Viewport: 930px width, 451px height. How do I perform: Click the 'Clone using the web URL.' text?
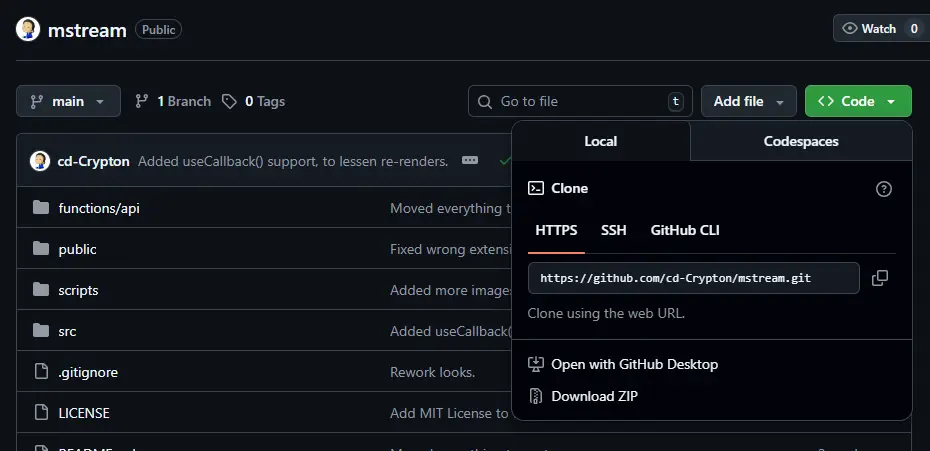coord(606,313)
